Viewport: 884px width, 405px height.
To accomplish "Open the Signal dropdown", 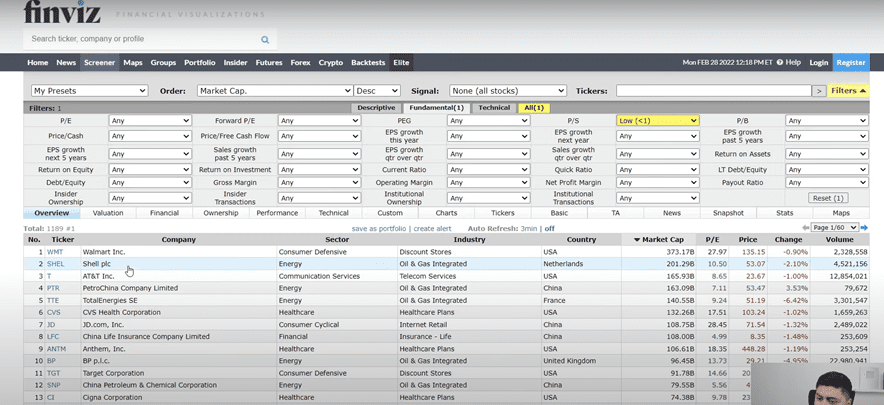I will tap(508, 91).
